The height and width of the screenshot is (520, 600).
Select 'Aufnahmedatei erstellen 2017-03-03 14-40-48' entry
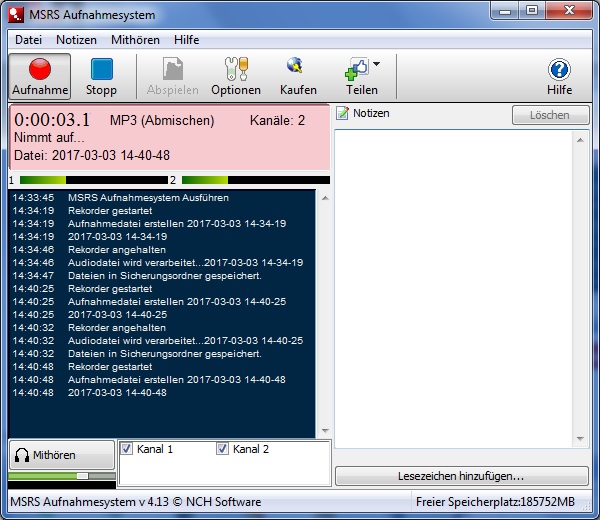(177, 380)
